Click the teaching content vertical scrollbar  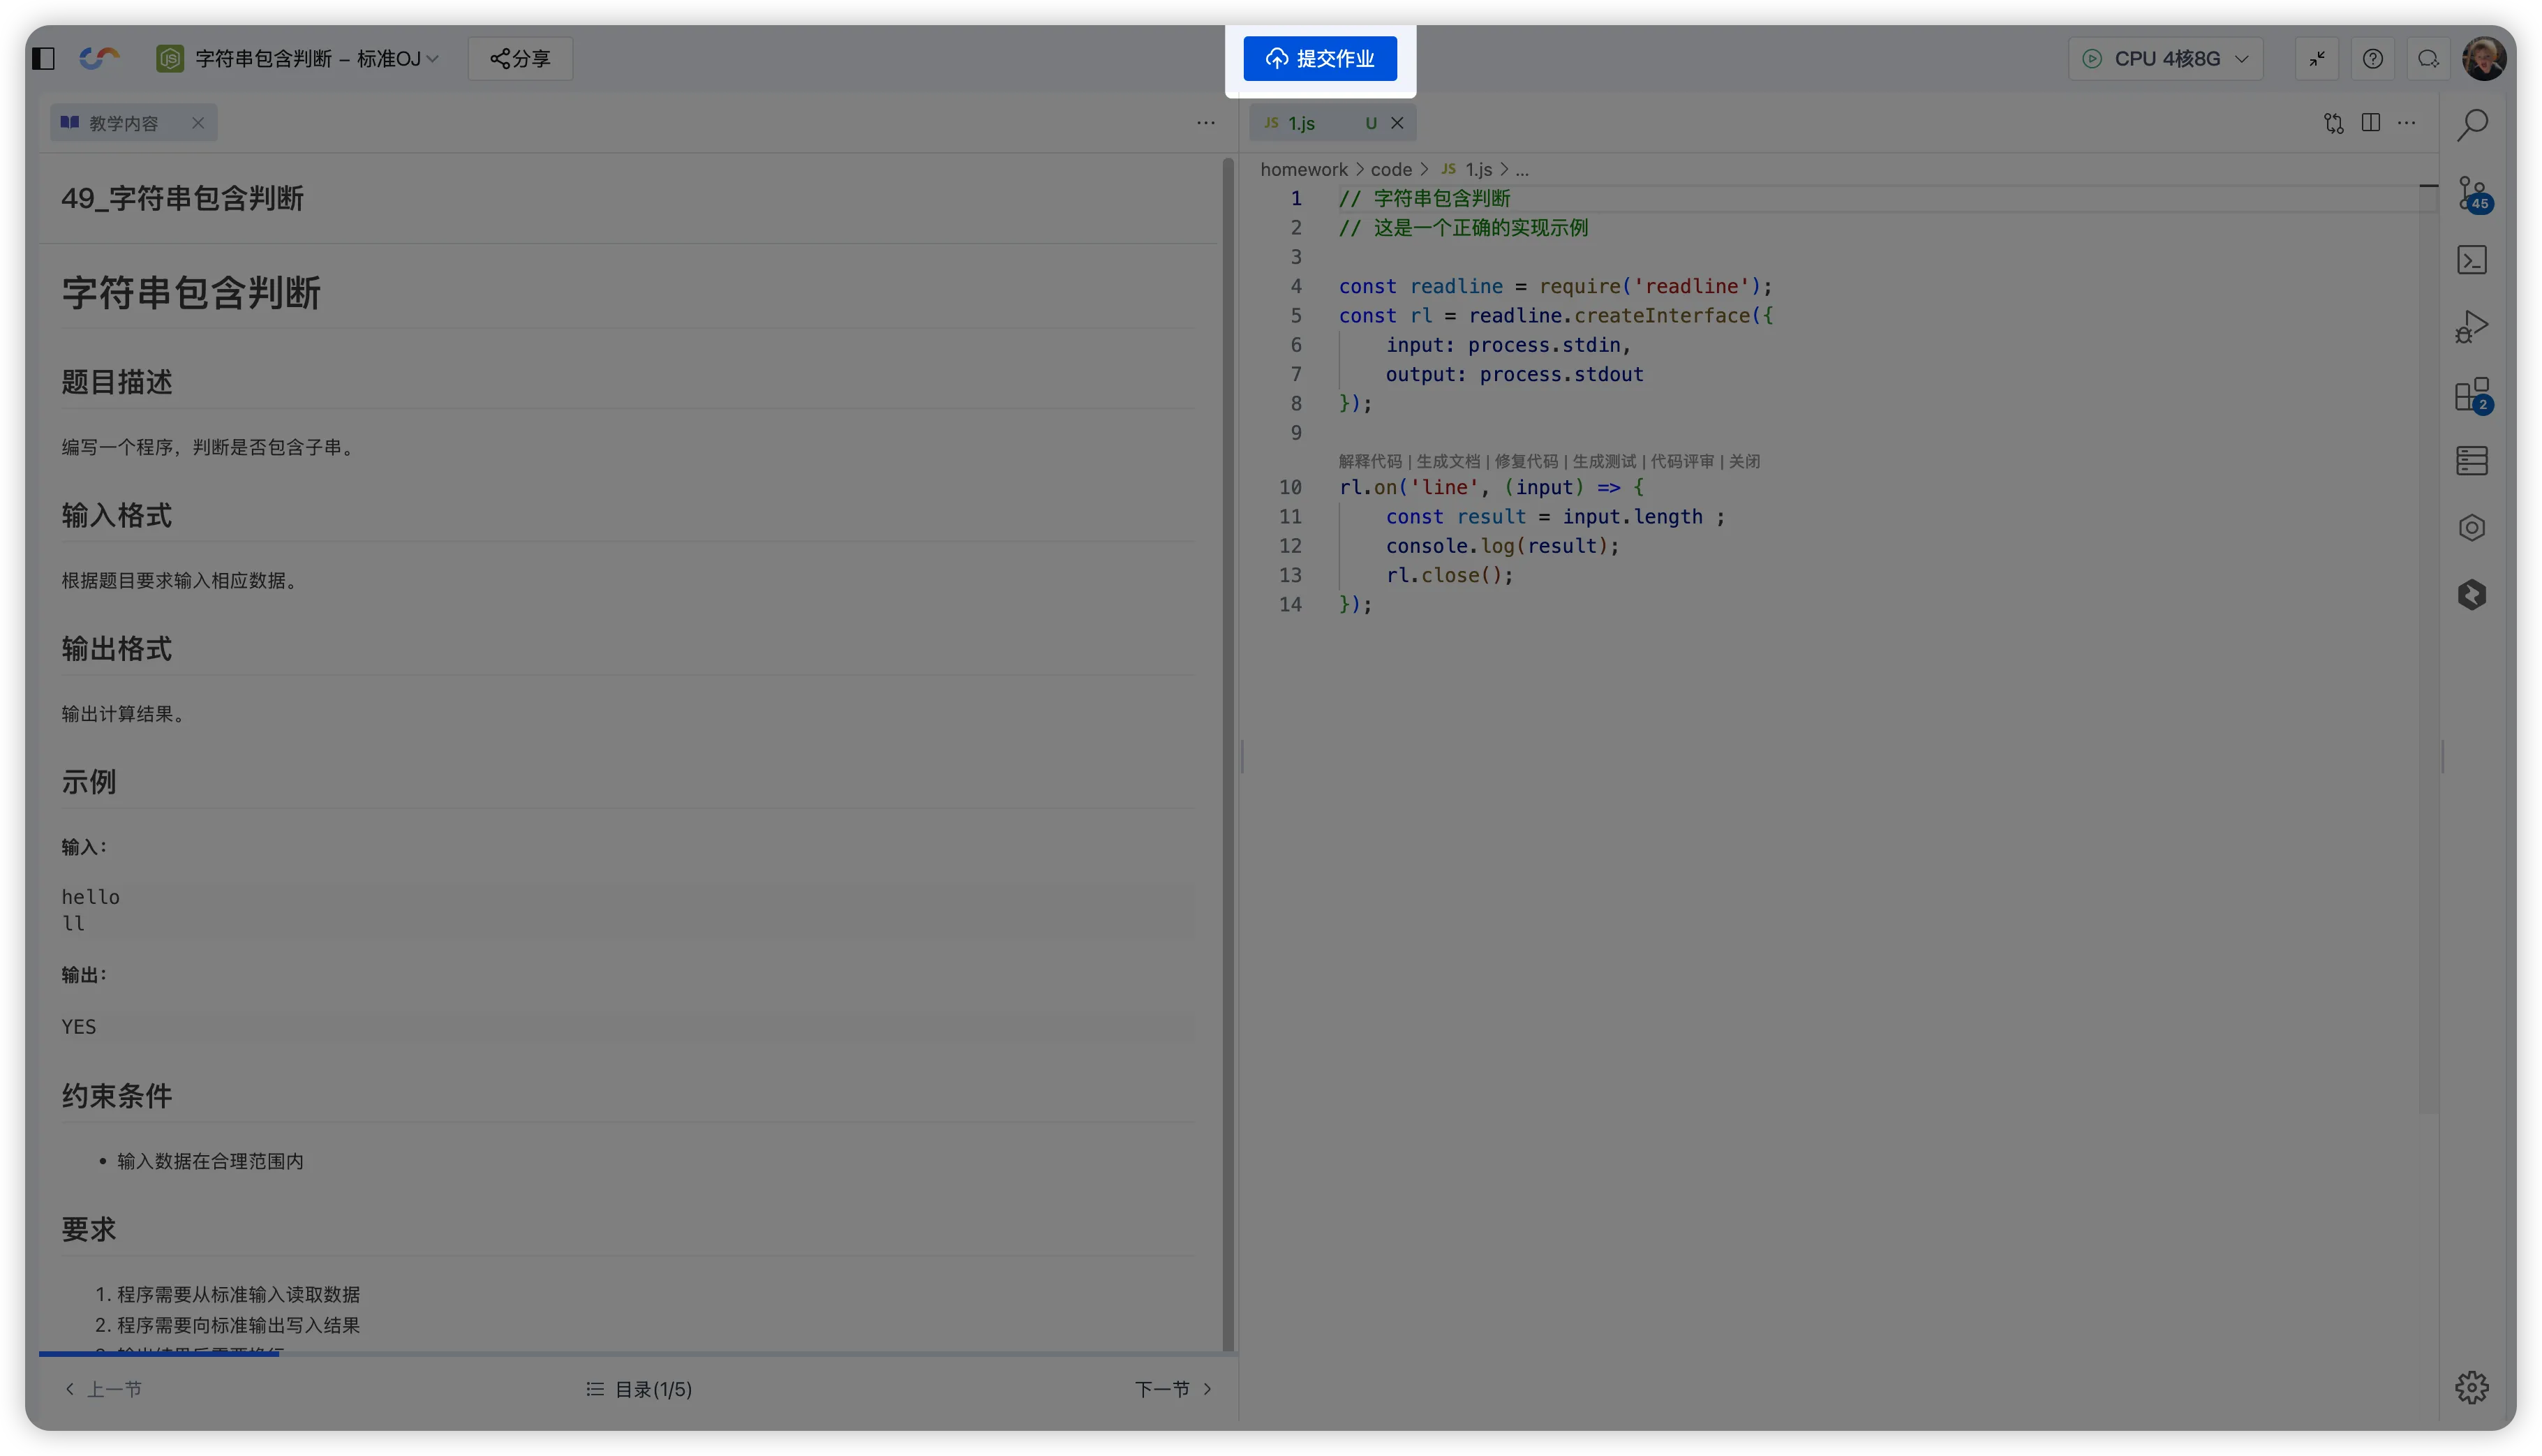pyautogui.click(x=1228, y=750)
